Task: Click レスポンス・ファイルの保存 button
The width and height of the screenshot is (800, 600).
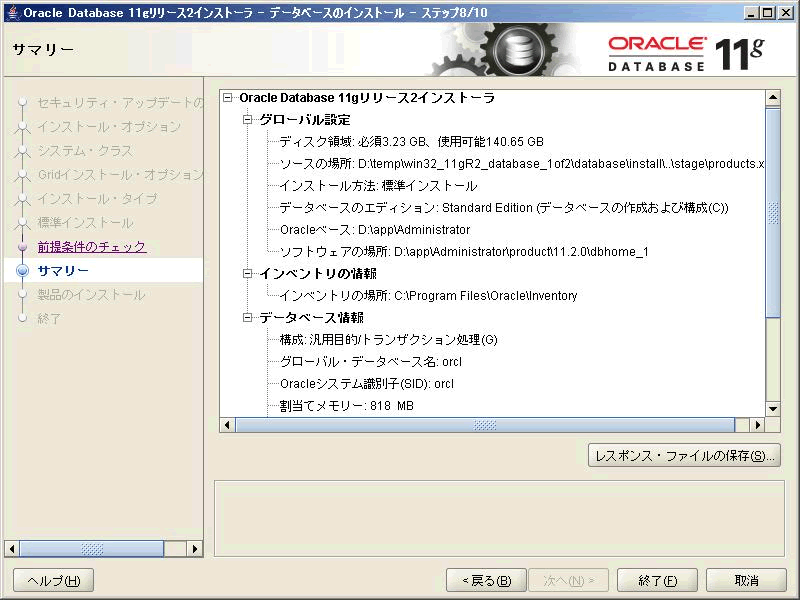Action: coord(684,456)
